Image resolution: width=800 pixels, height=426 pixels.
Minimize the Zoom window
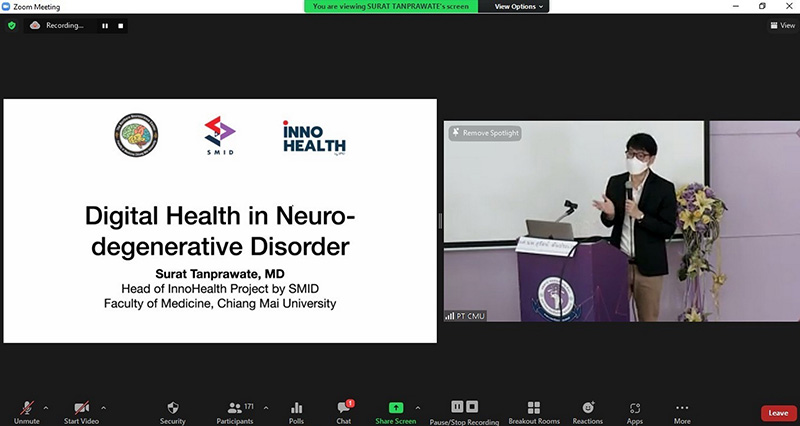point(736,6)
